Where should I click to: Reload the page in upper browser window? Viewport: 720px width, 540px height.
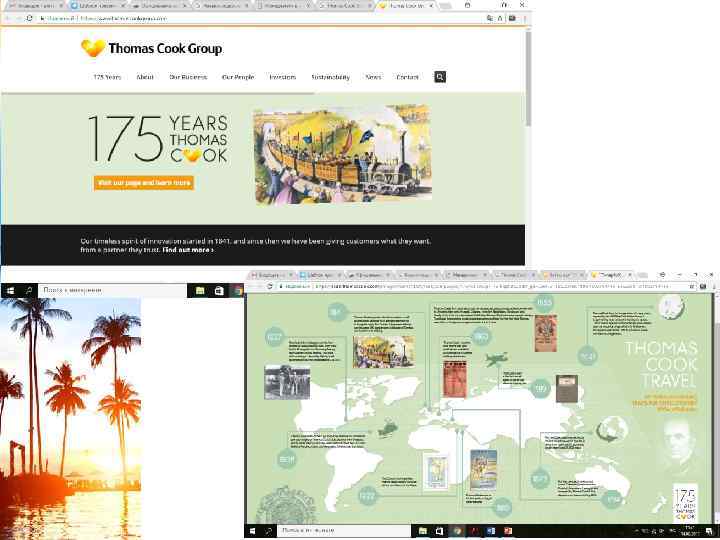(x=29, y=18)
